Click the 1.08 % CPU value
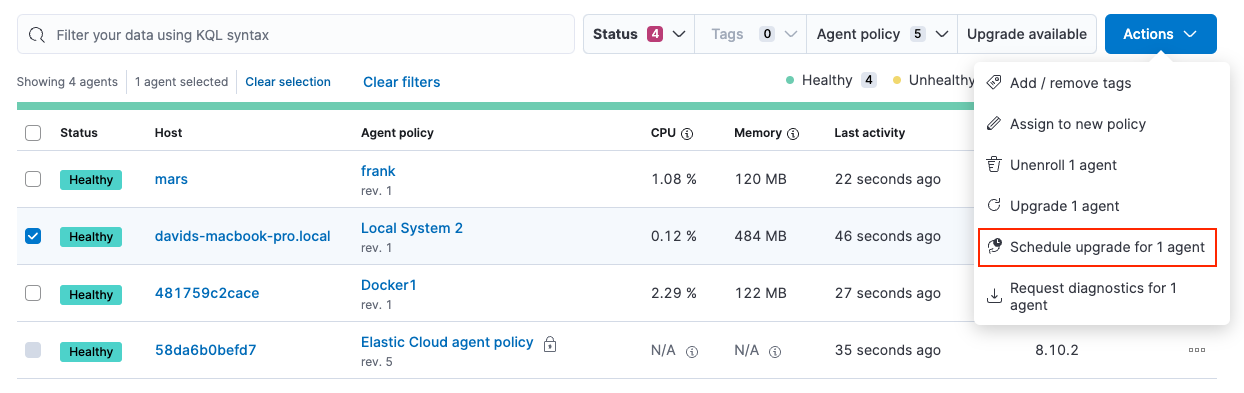 (x=674, y=180)
